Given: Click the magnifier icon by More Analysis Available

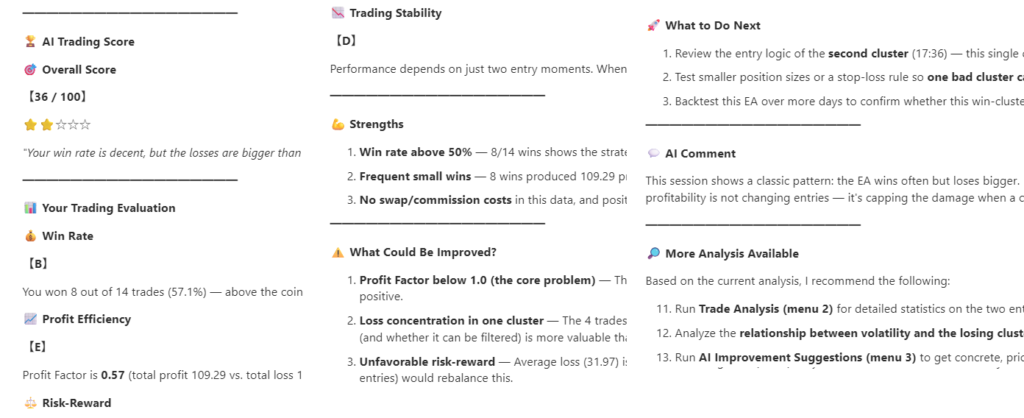Looking at the screenshot, I should (x=653, y=254).
